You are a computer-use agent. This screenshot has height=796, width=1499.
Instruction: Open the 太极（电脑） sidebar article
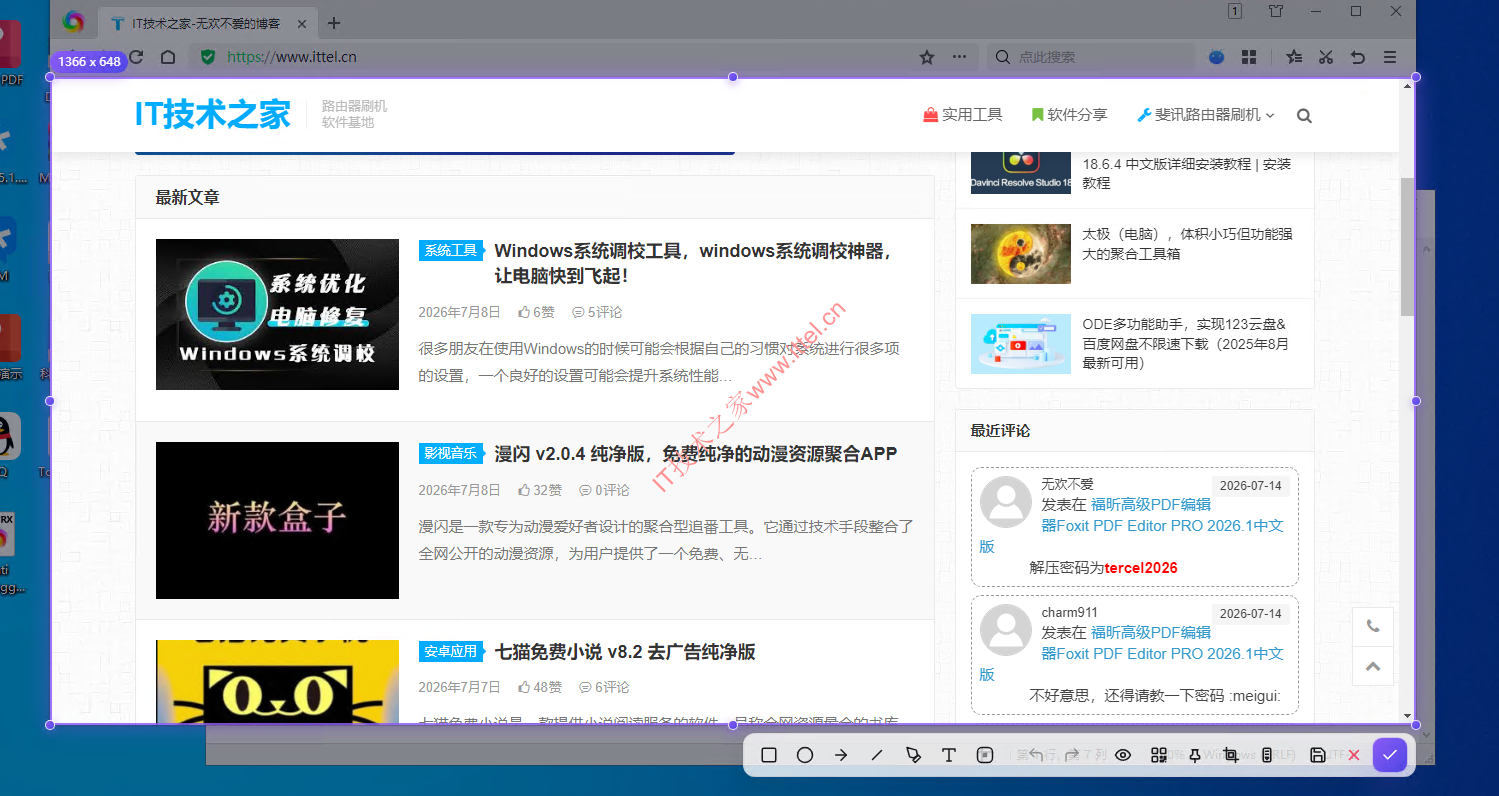coord(1187,243)
